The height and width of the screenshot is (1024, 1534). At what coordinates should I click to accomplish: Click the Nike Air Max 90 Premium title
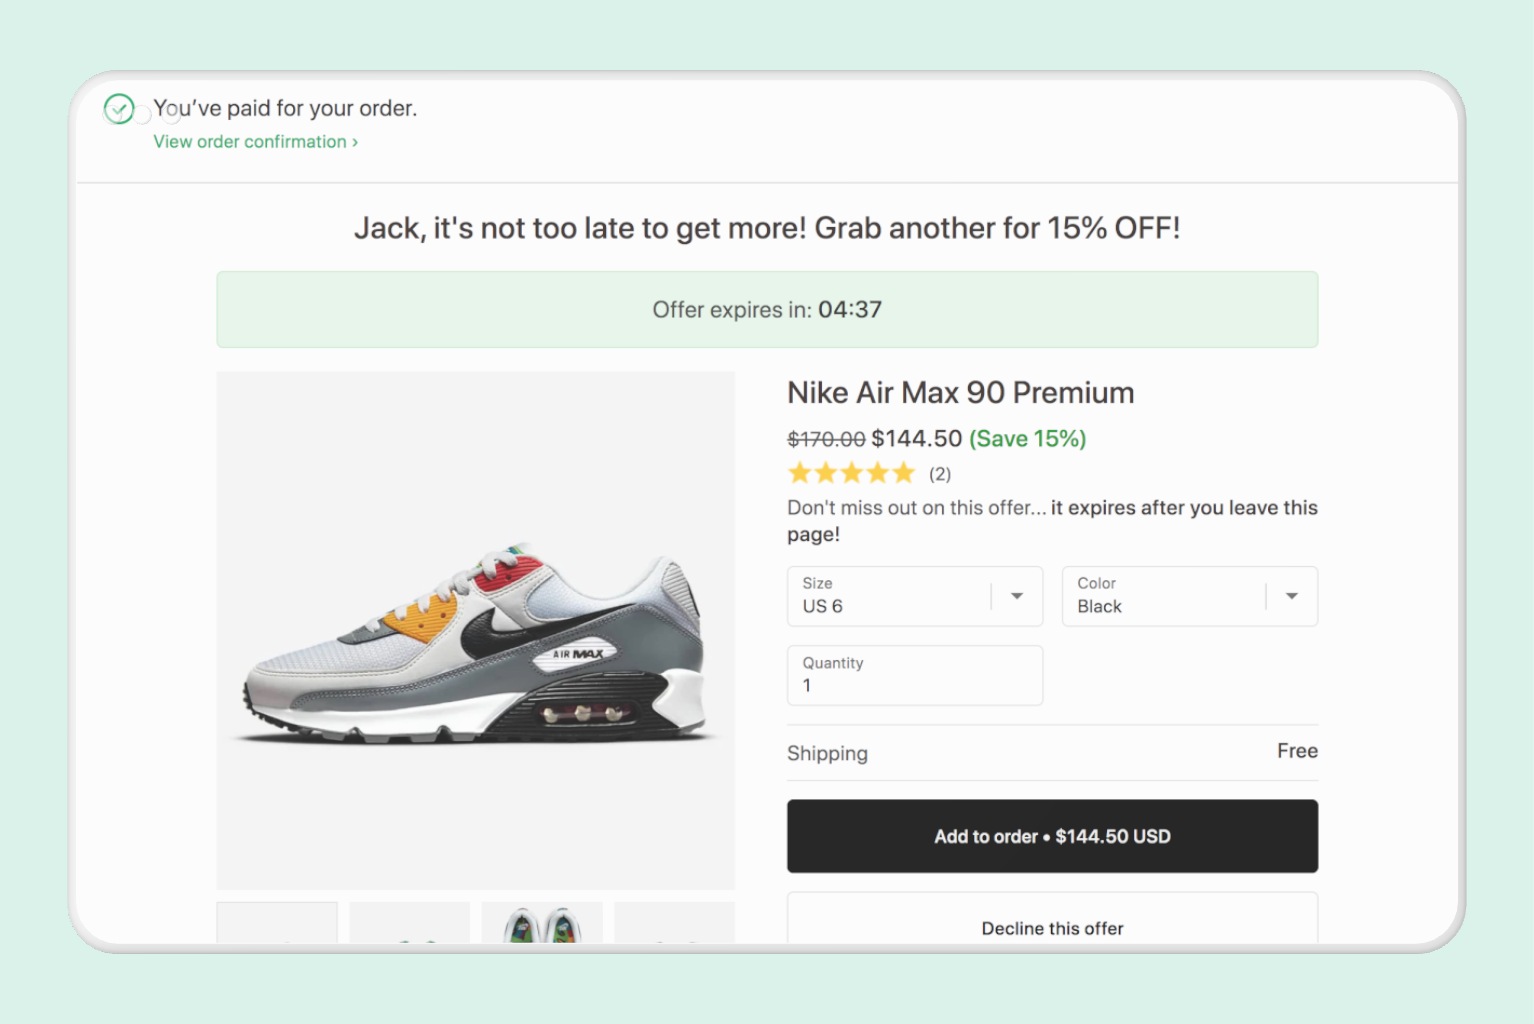[960, 393]
